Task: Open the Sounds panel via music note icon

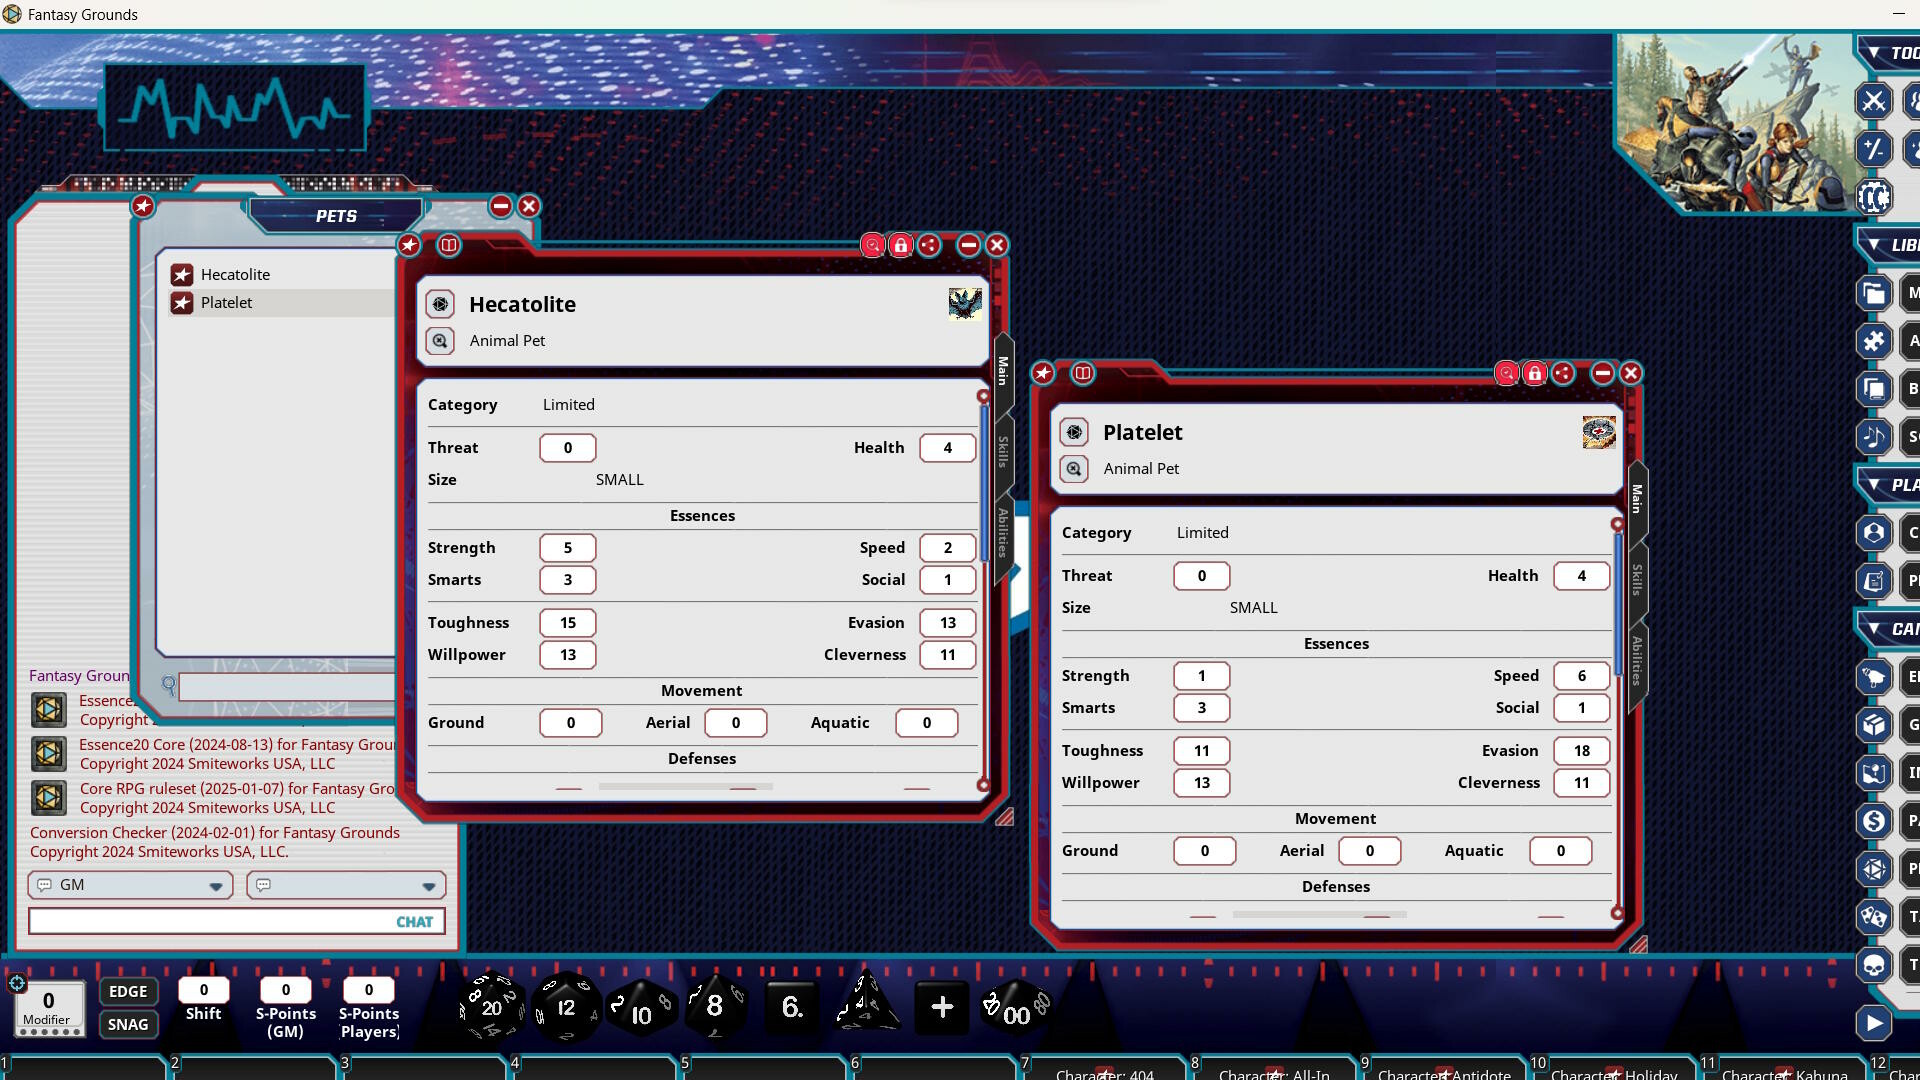Action: coord(1874,437)
